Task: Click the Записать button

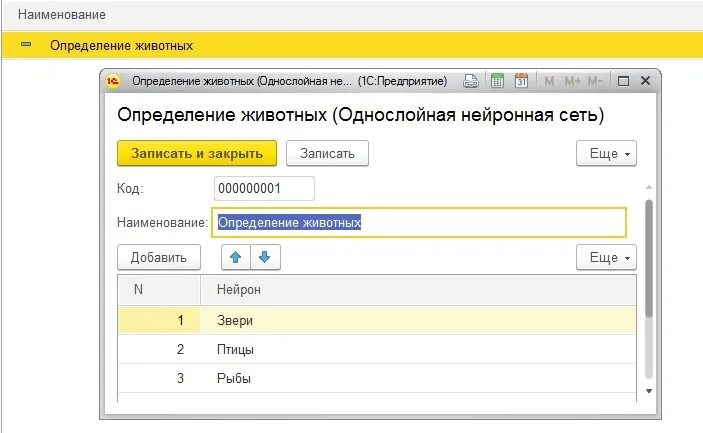Action: tap(327, 153)
